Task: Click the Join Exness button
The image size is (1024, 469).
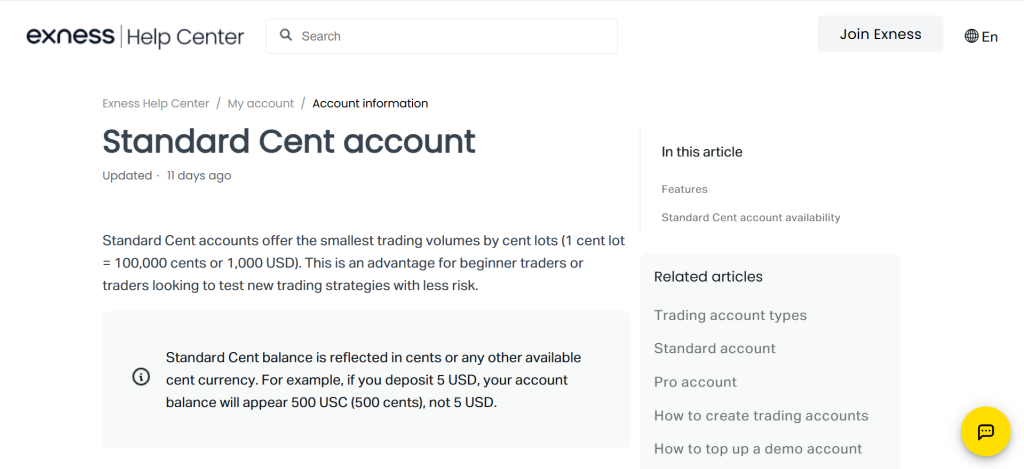Action: 880,34
